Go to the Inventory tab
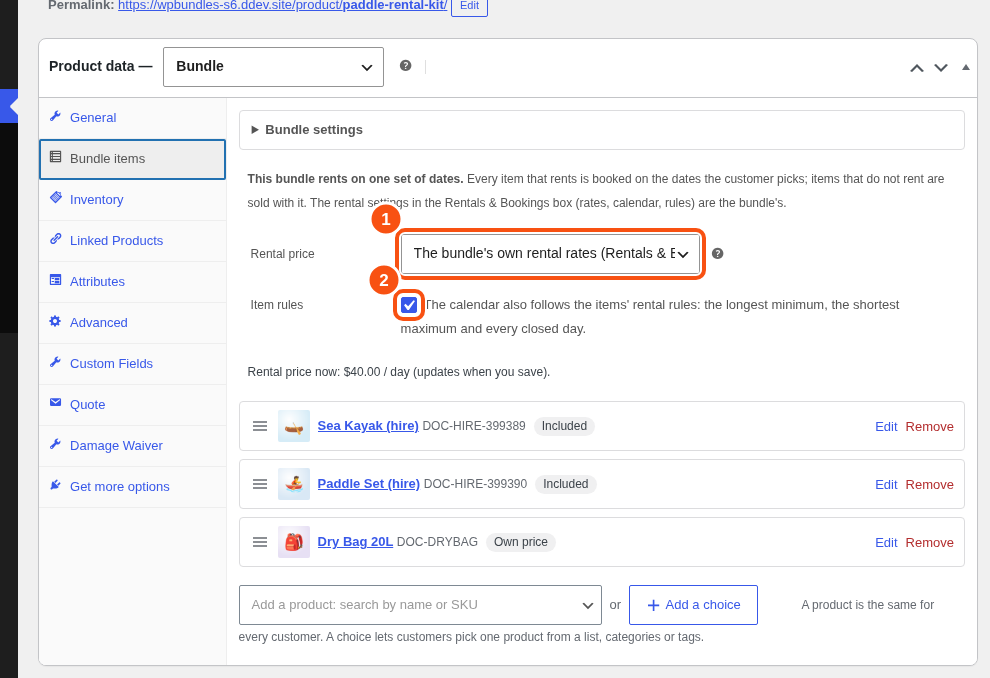 pyautogui.click(x=133, y=200)
